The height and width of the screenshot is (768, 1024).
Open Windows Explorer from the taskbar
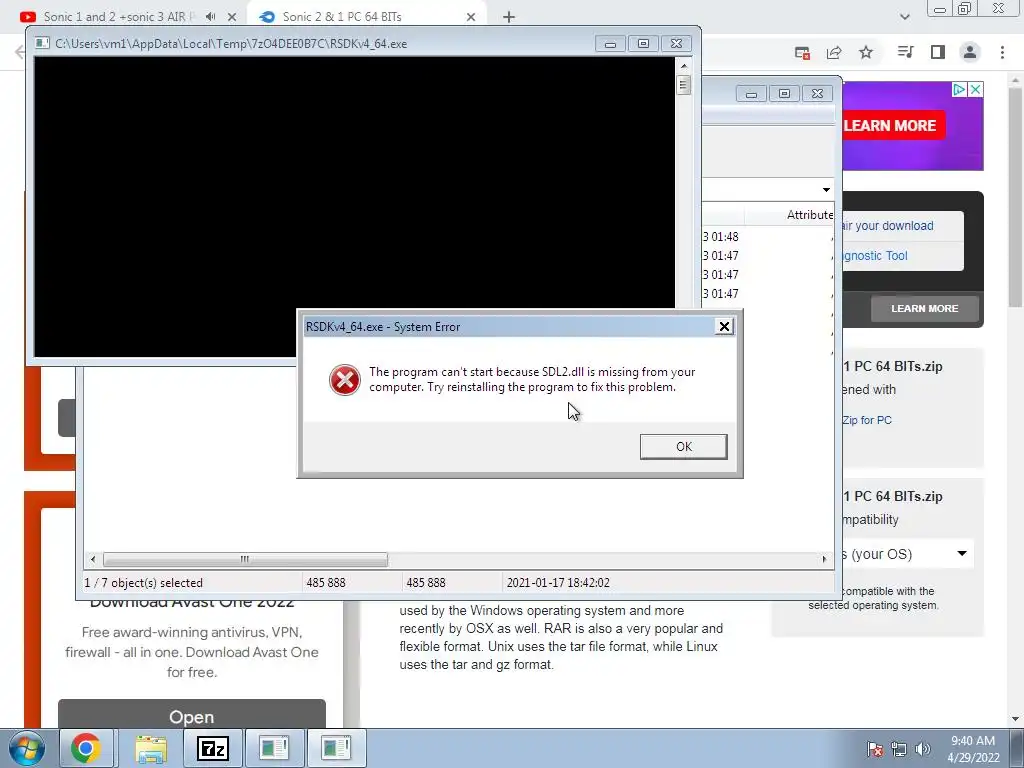click(152, 748)
